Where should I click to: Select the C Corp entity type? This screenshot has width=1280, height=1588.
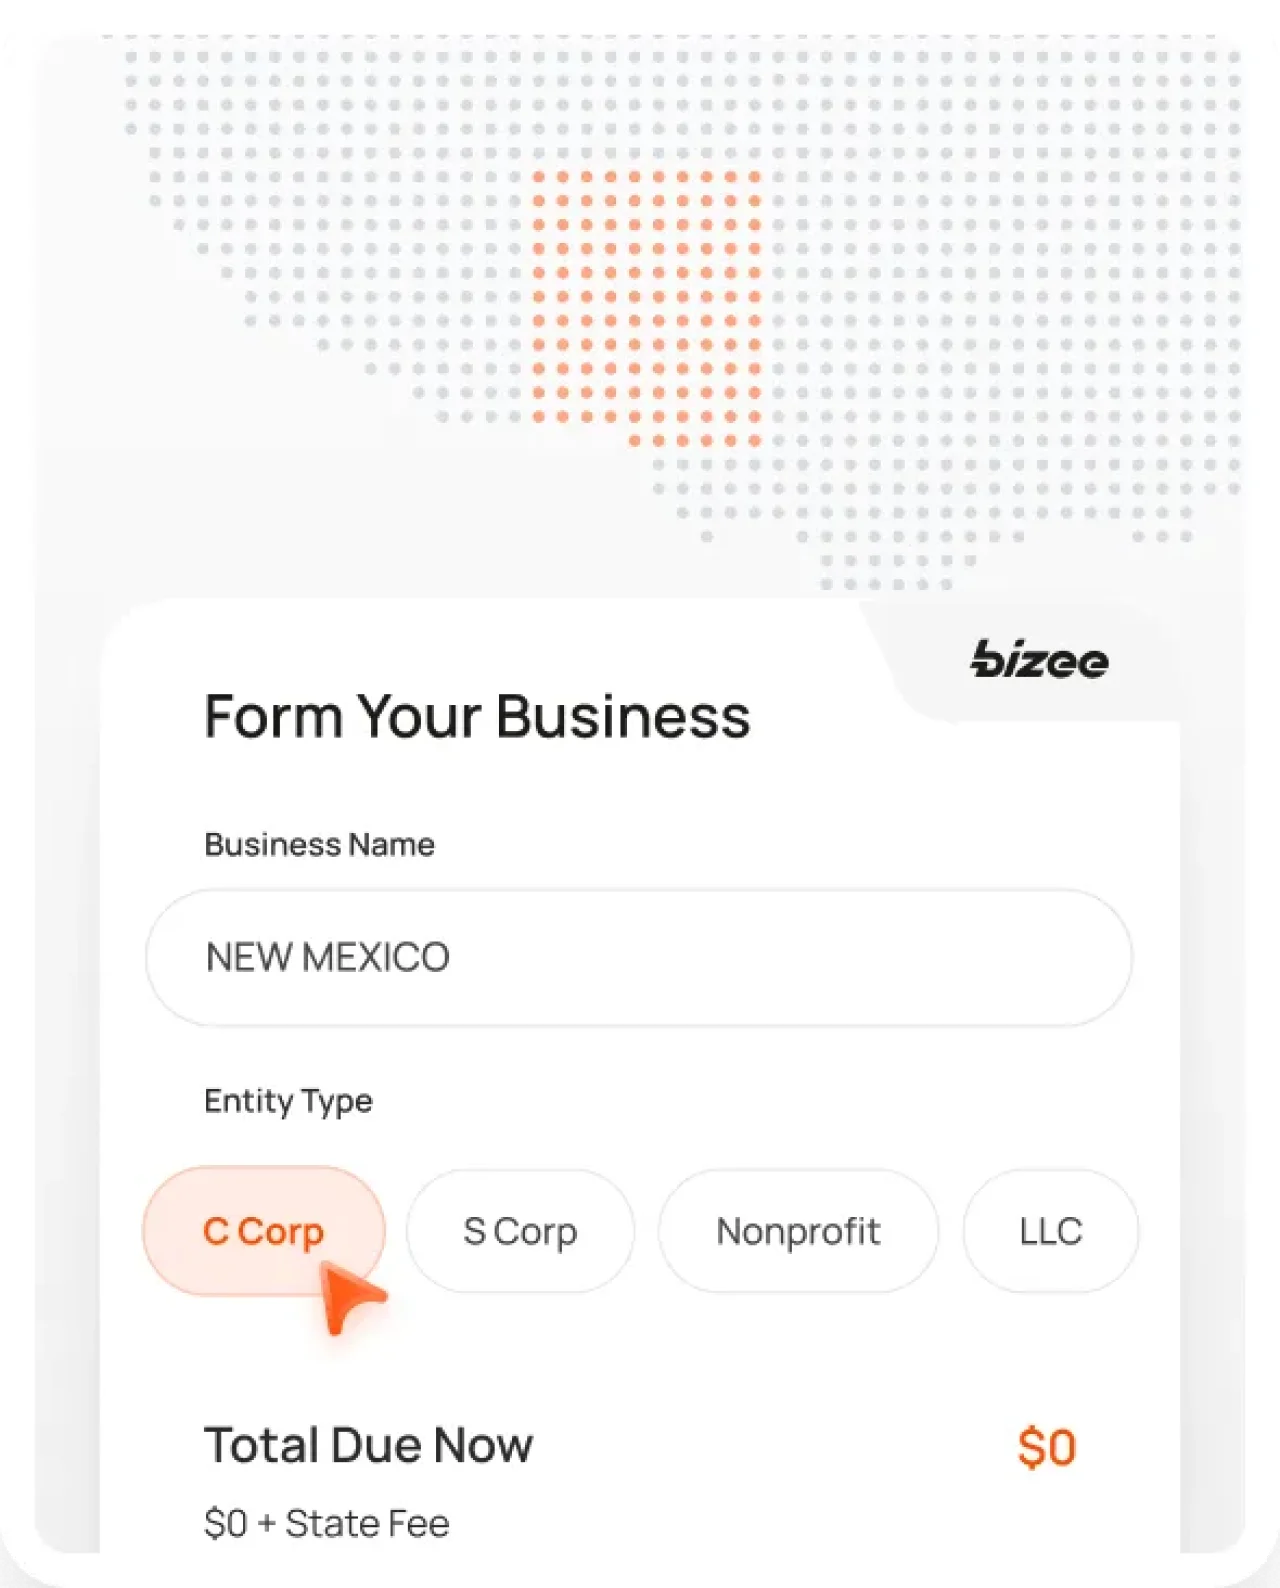coord(263,1231)
